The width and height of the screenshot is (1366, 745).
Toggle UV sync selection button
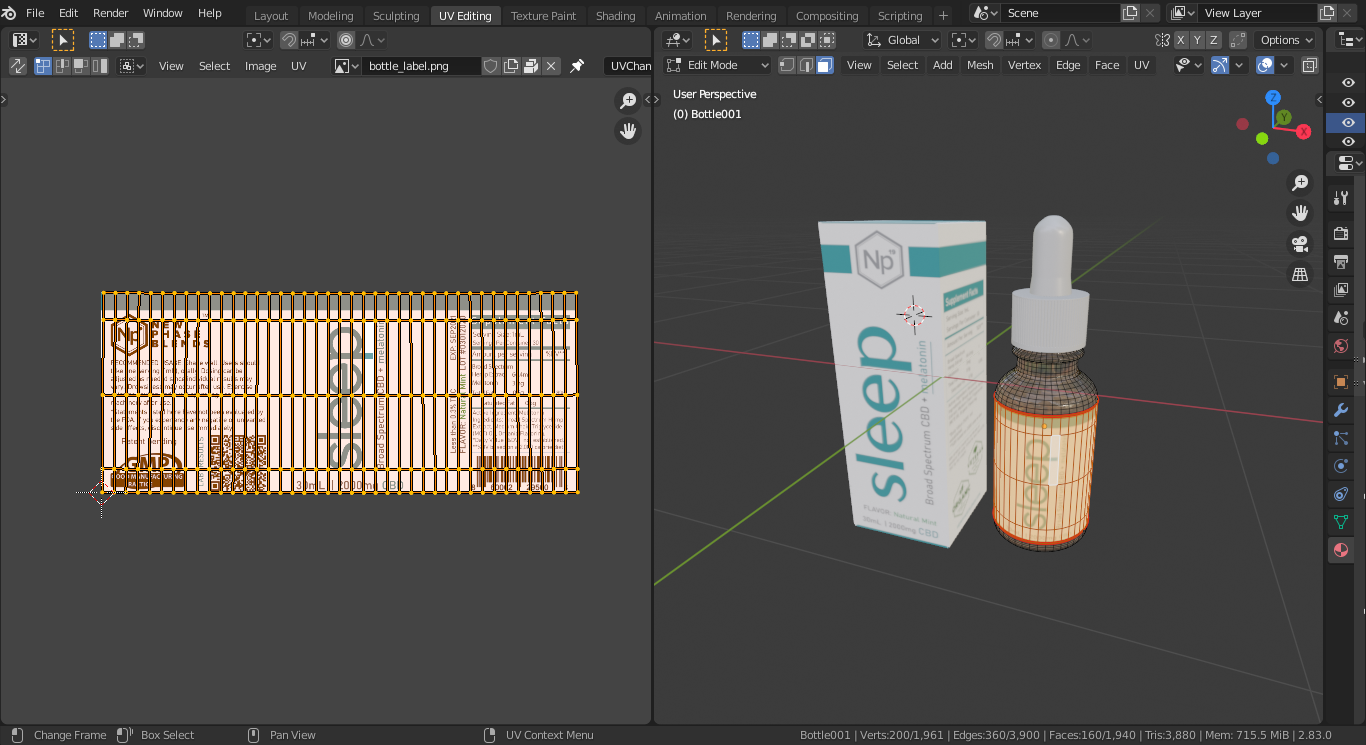[18, 66]
